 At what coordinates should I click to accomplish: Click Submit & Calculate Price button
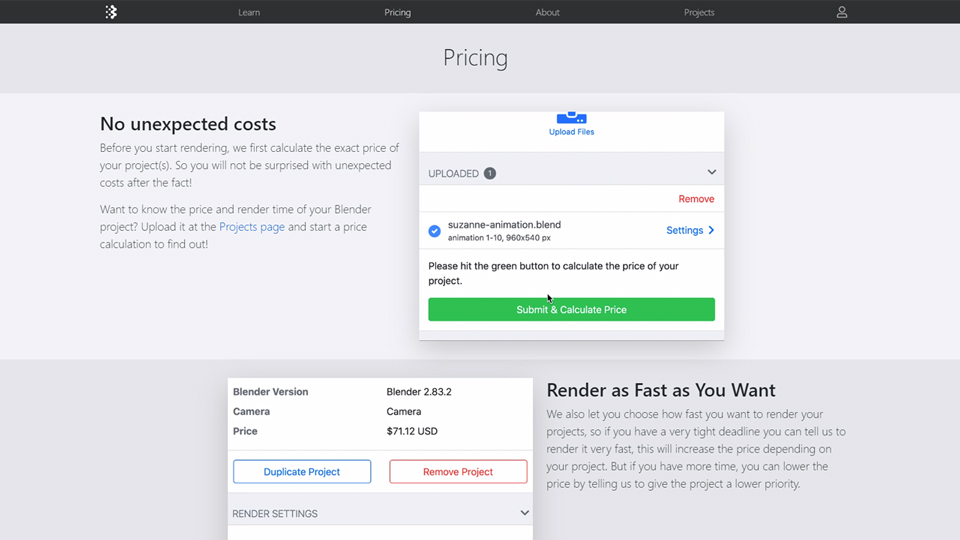pos(571,310)
